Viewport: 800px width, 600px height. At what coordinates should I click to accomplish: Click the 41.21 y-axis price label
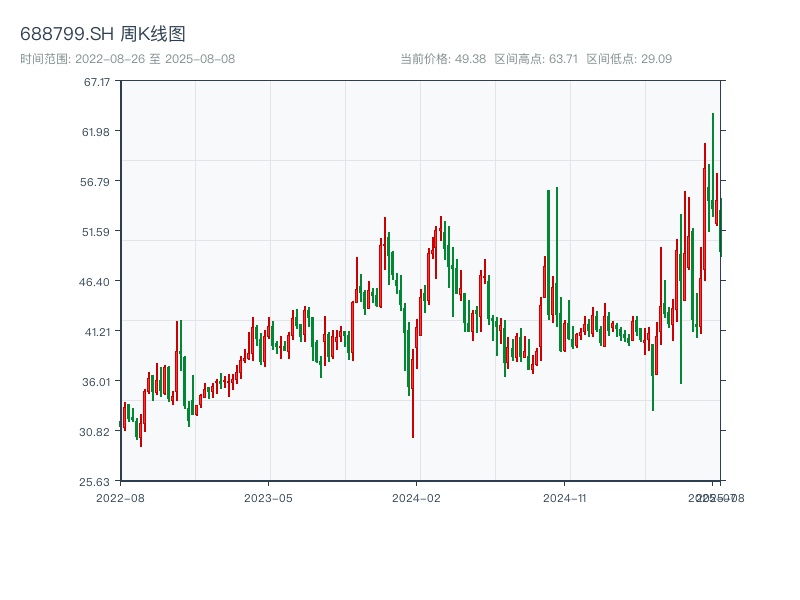tap(97, 332)
